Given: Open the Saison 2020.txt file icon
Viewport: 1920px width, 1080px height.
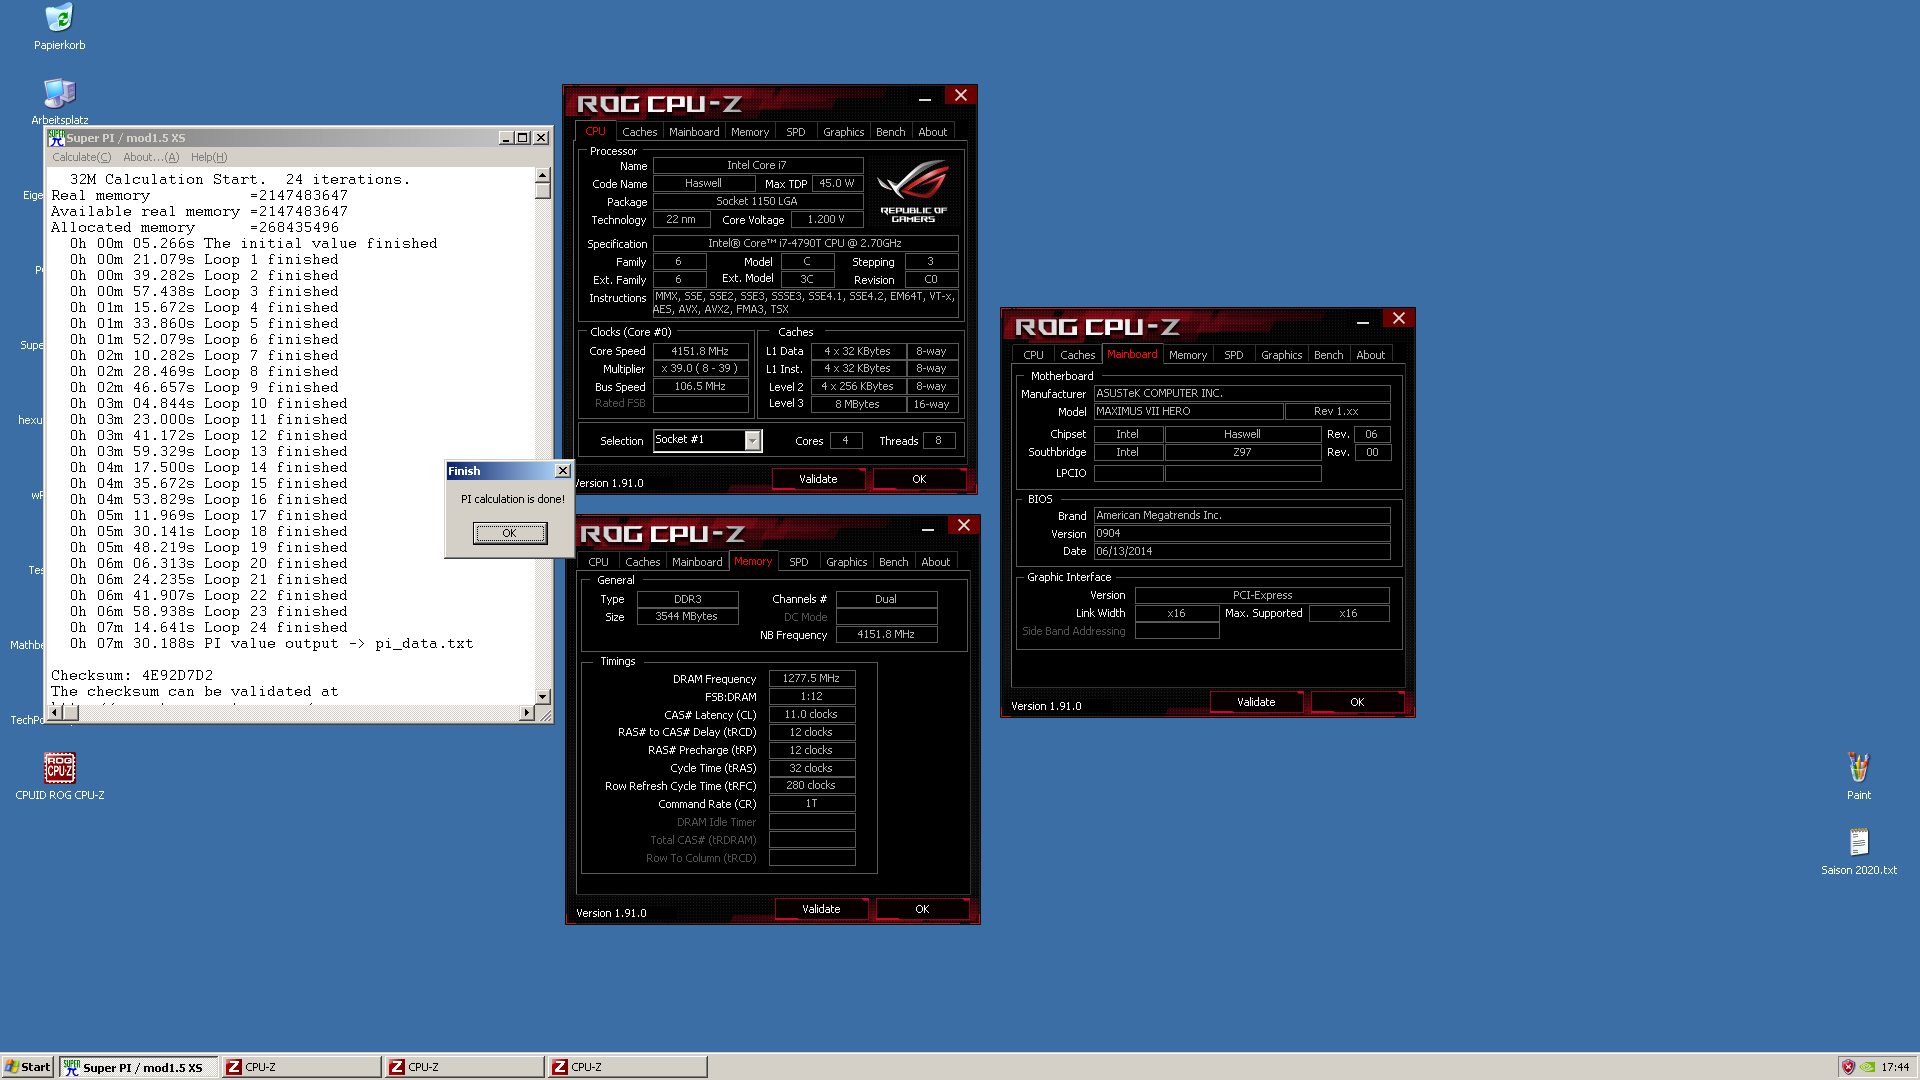Looking at the screenshot, I should pyautogui.click(x=1858, y=843).
